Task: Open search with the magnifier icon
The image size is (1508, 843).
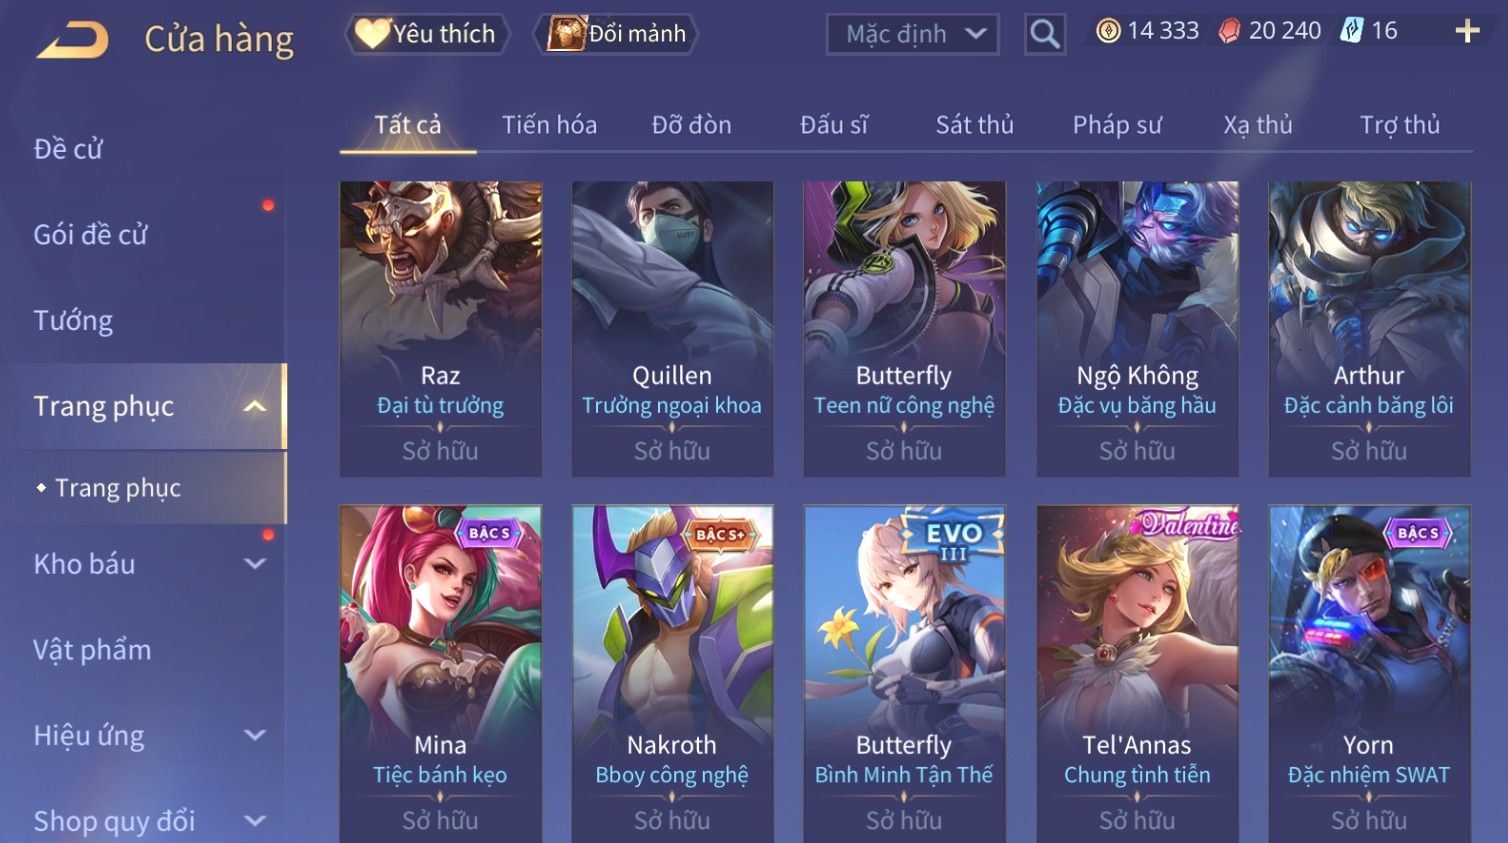Action: (1044, 34)
